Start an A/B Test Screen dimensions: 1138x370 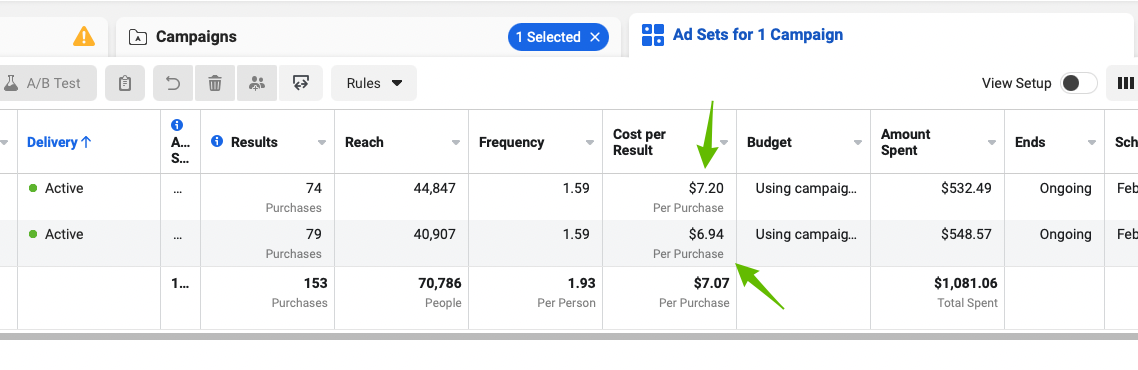click(48, 83)
